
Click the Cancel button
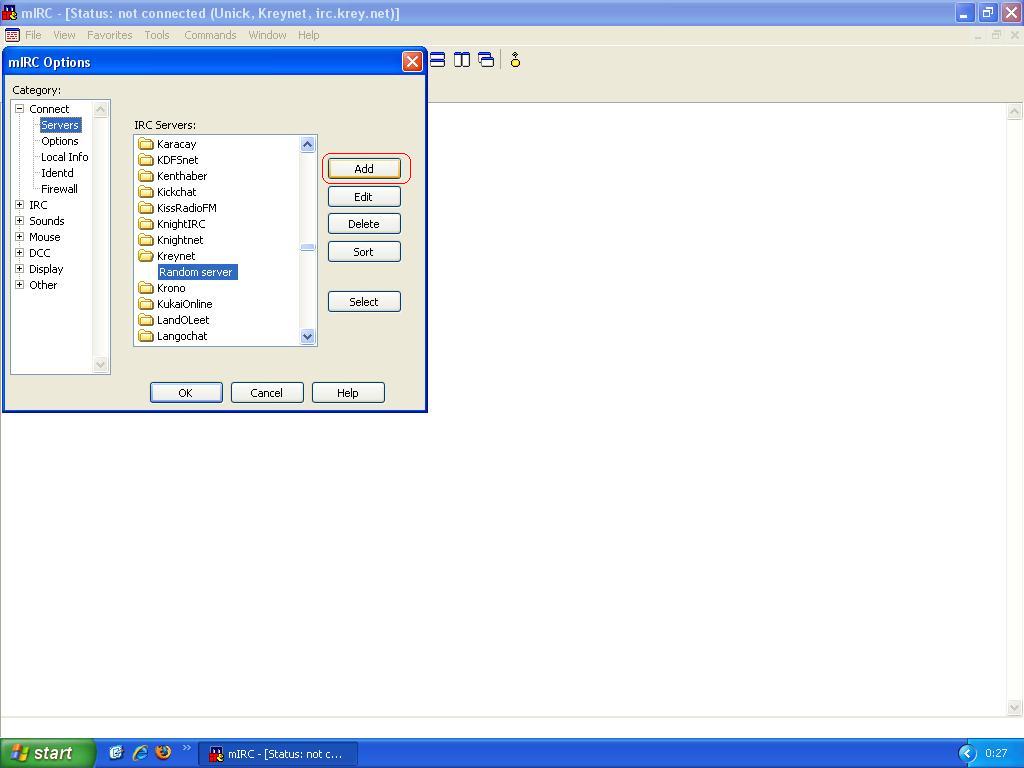(267, 392)
